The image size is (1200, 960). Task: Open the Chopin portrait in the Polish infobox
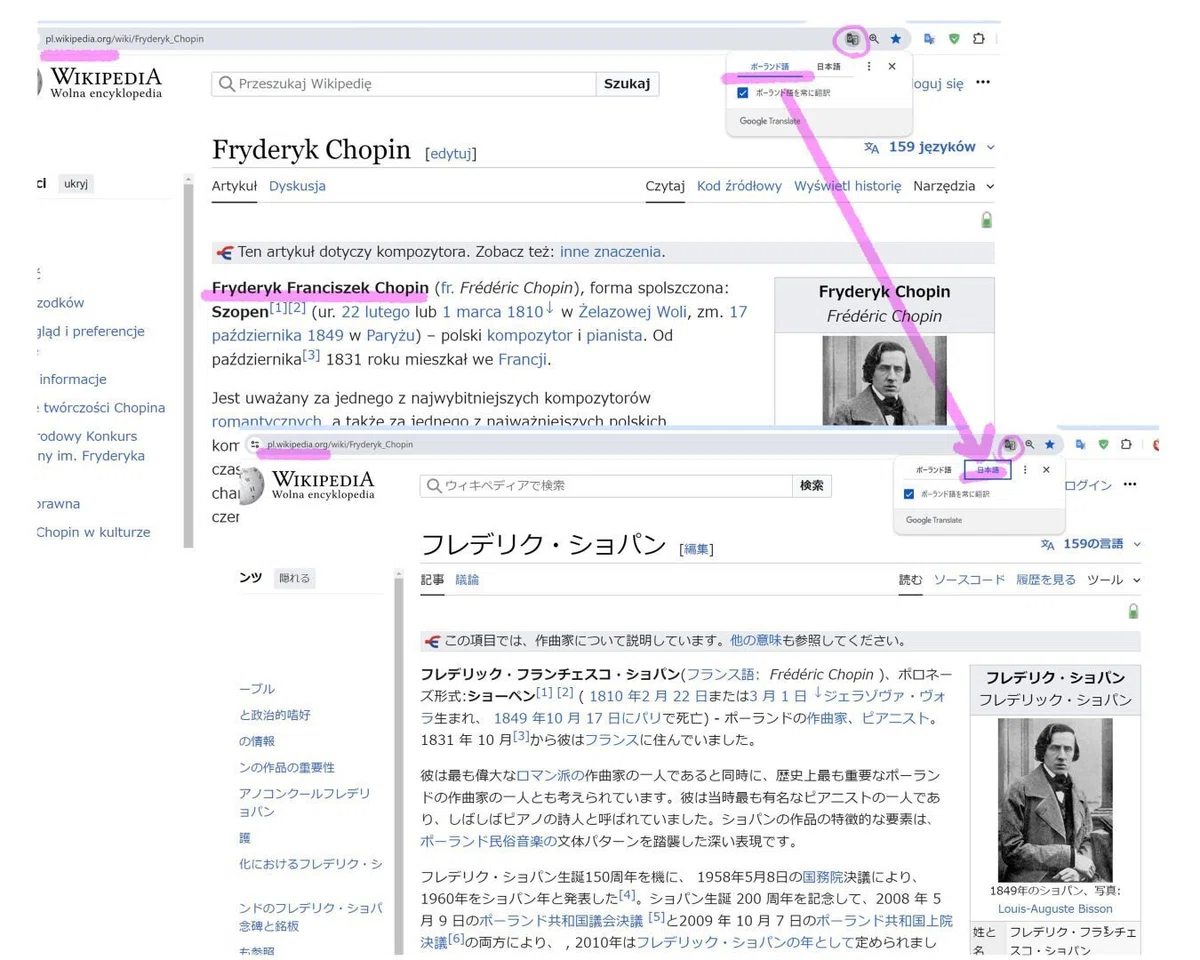884,380
